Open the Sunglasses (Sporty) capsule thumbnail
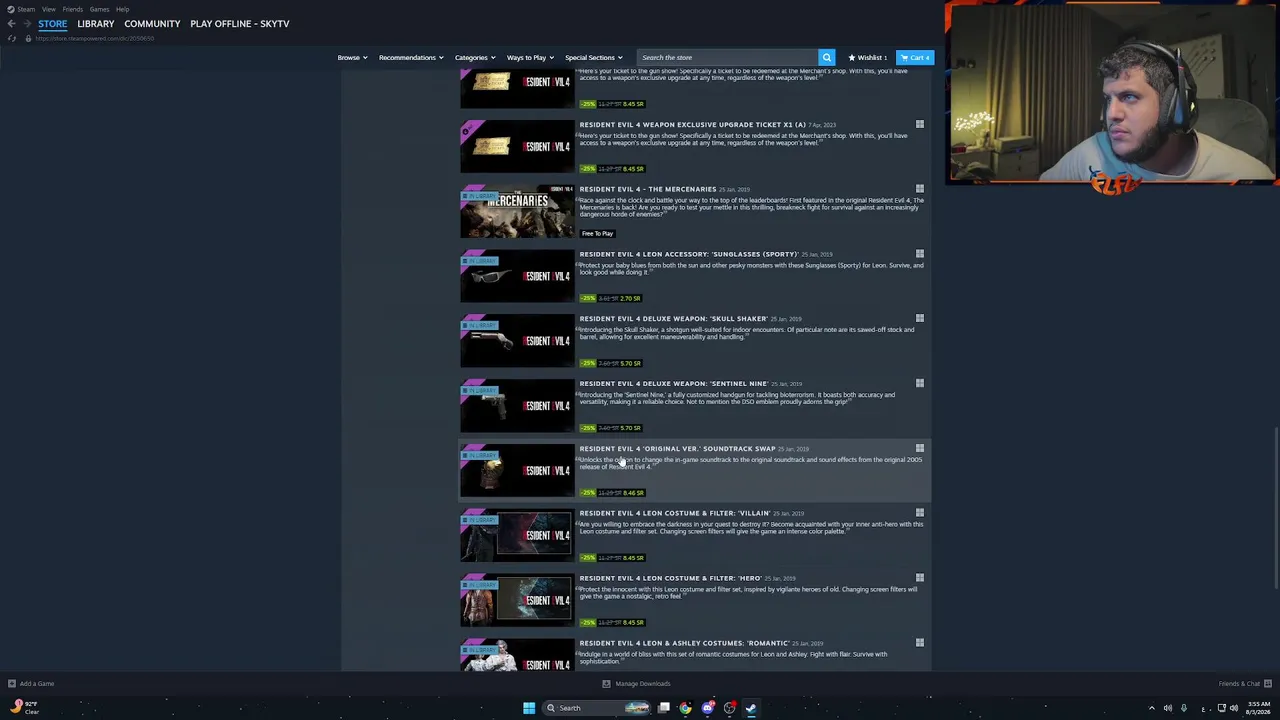 (x=518, y=276)
